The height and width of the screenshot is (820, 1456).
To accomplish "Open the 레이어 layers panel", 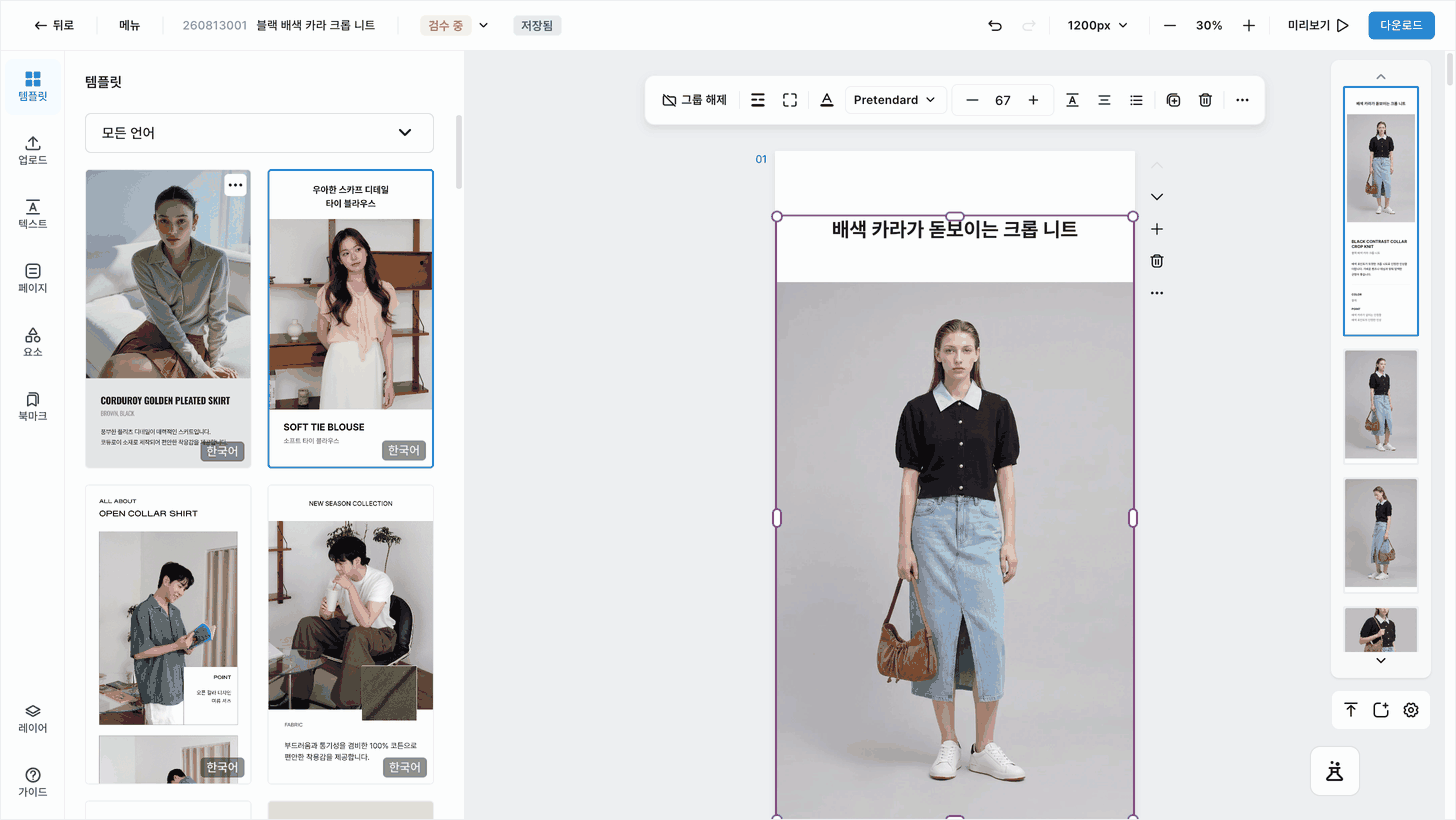I will [x=33, y=719].
